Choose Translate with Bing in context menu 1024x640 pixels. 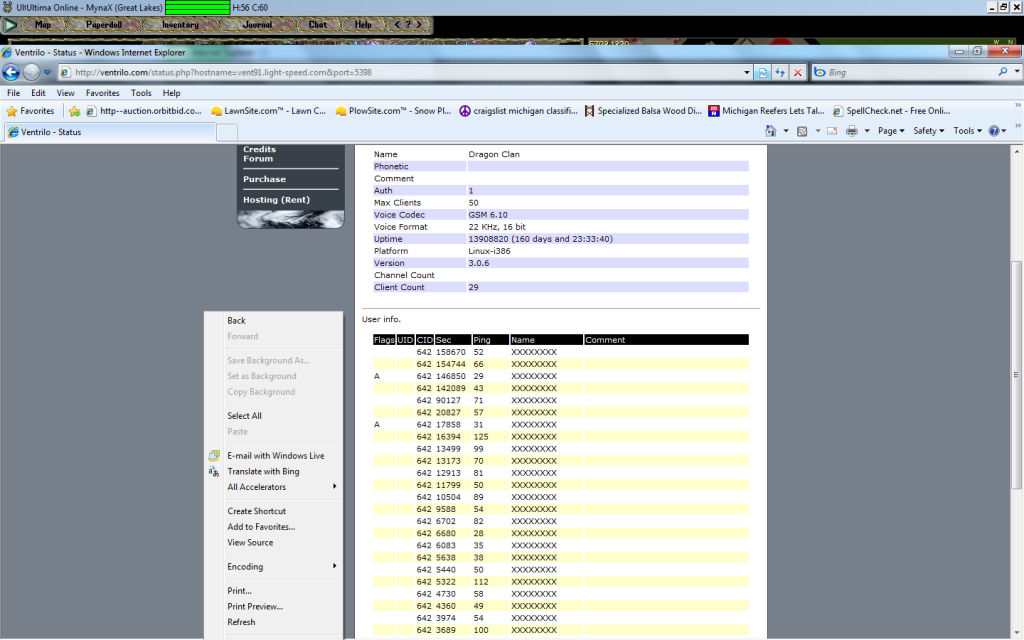click(274, 472)
